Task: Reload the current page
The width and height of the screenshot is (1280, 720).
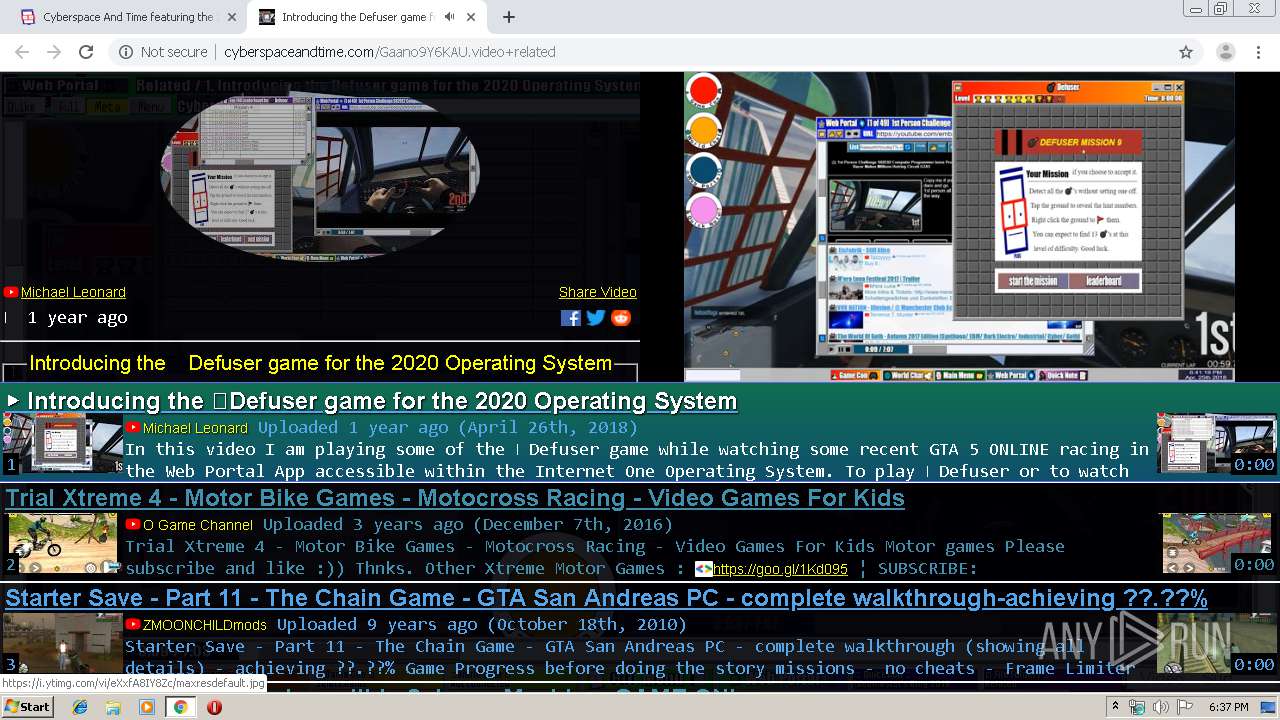Action: pos(86,52)
